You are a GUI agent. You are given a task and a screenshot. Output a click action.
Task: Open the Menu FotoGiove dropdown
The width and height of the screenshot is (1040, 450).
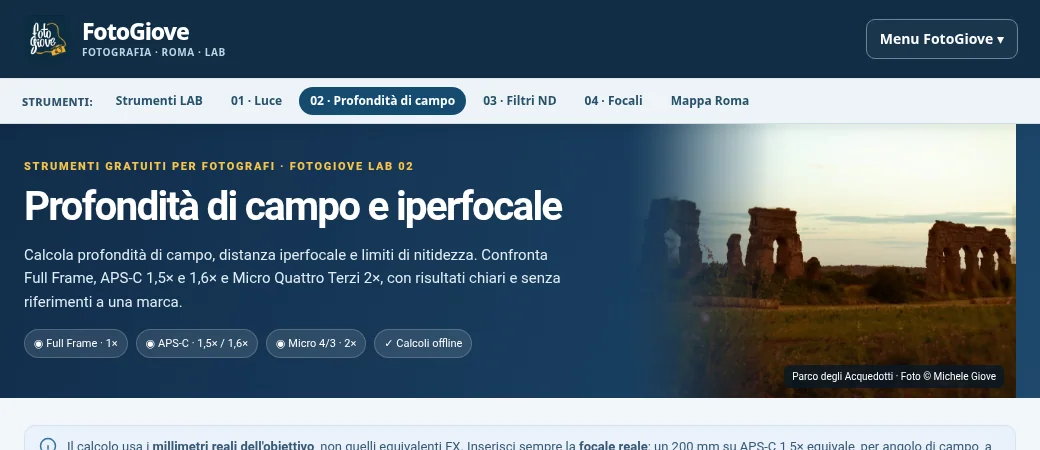941,39
